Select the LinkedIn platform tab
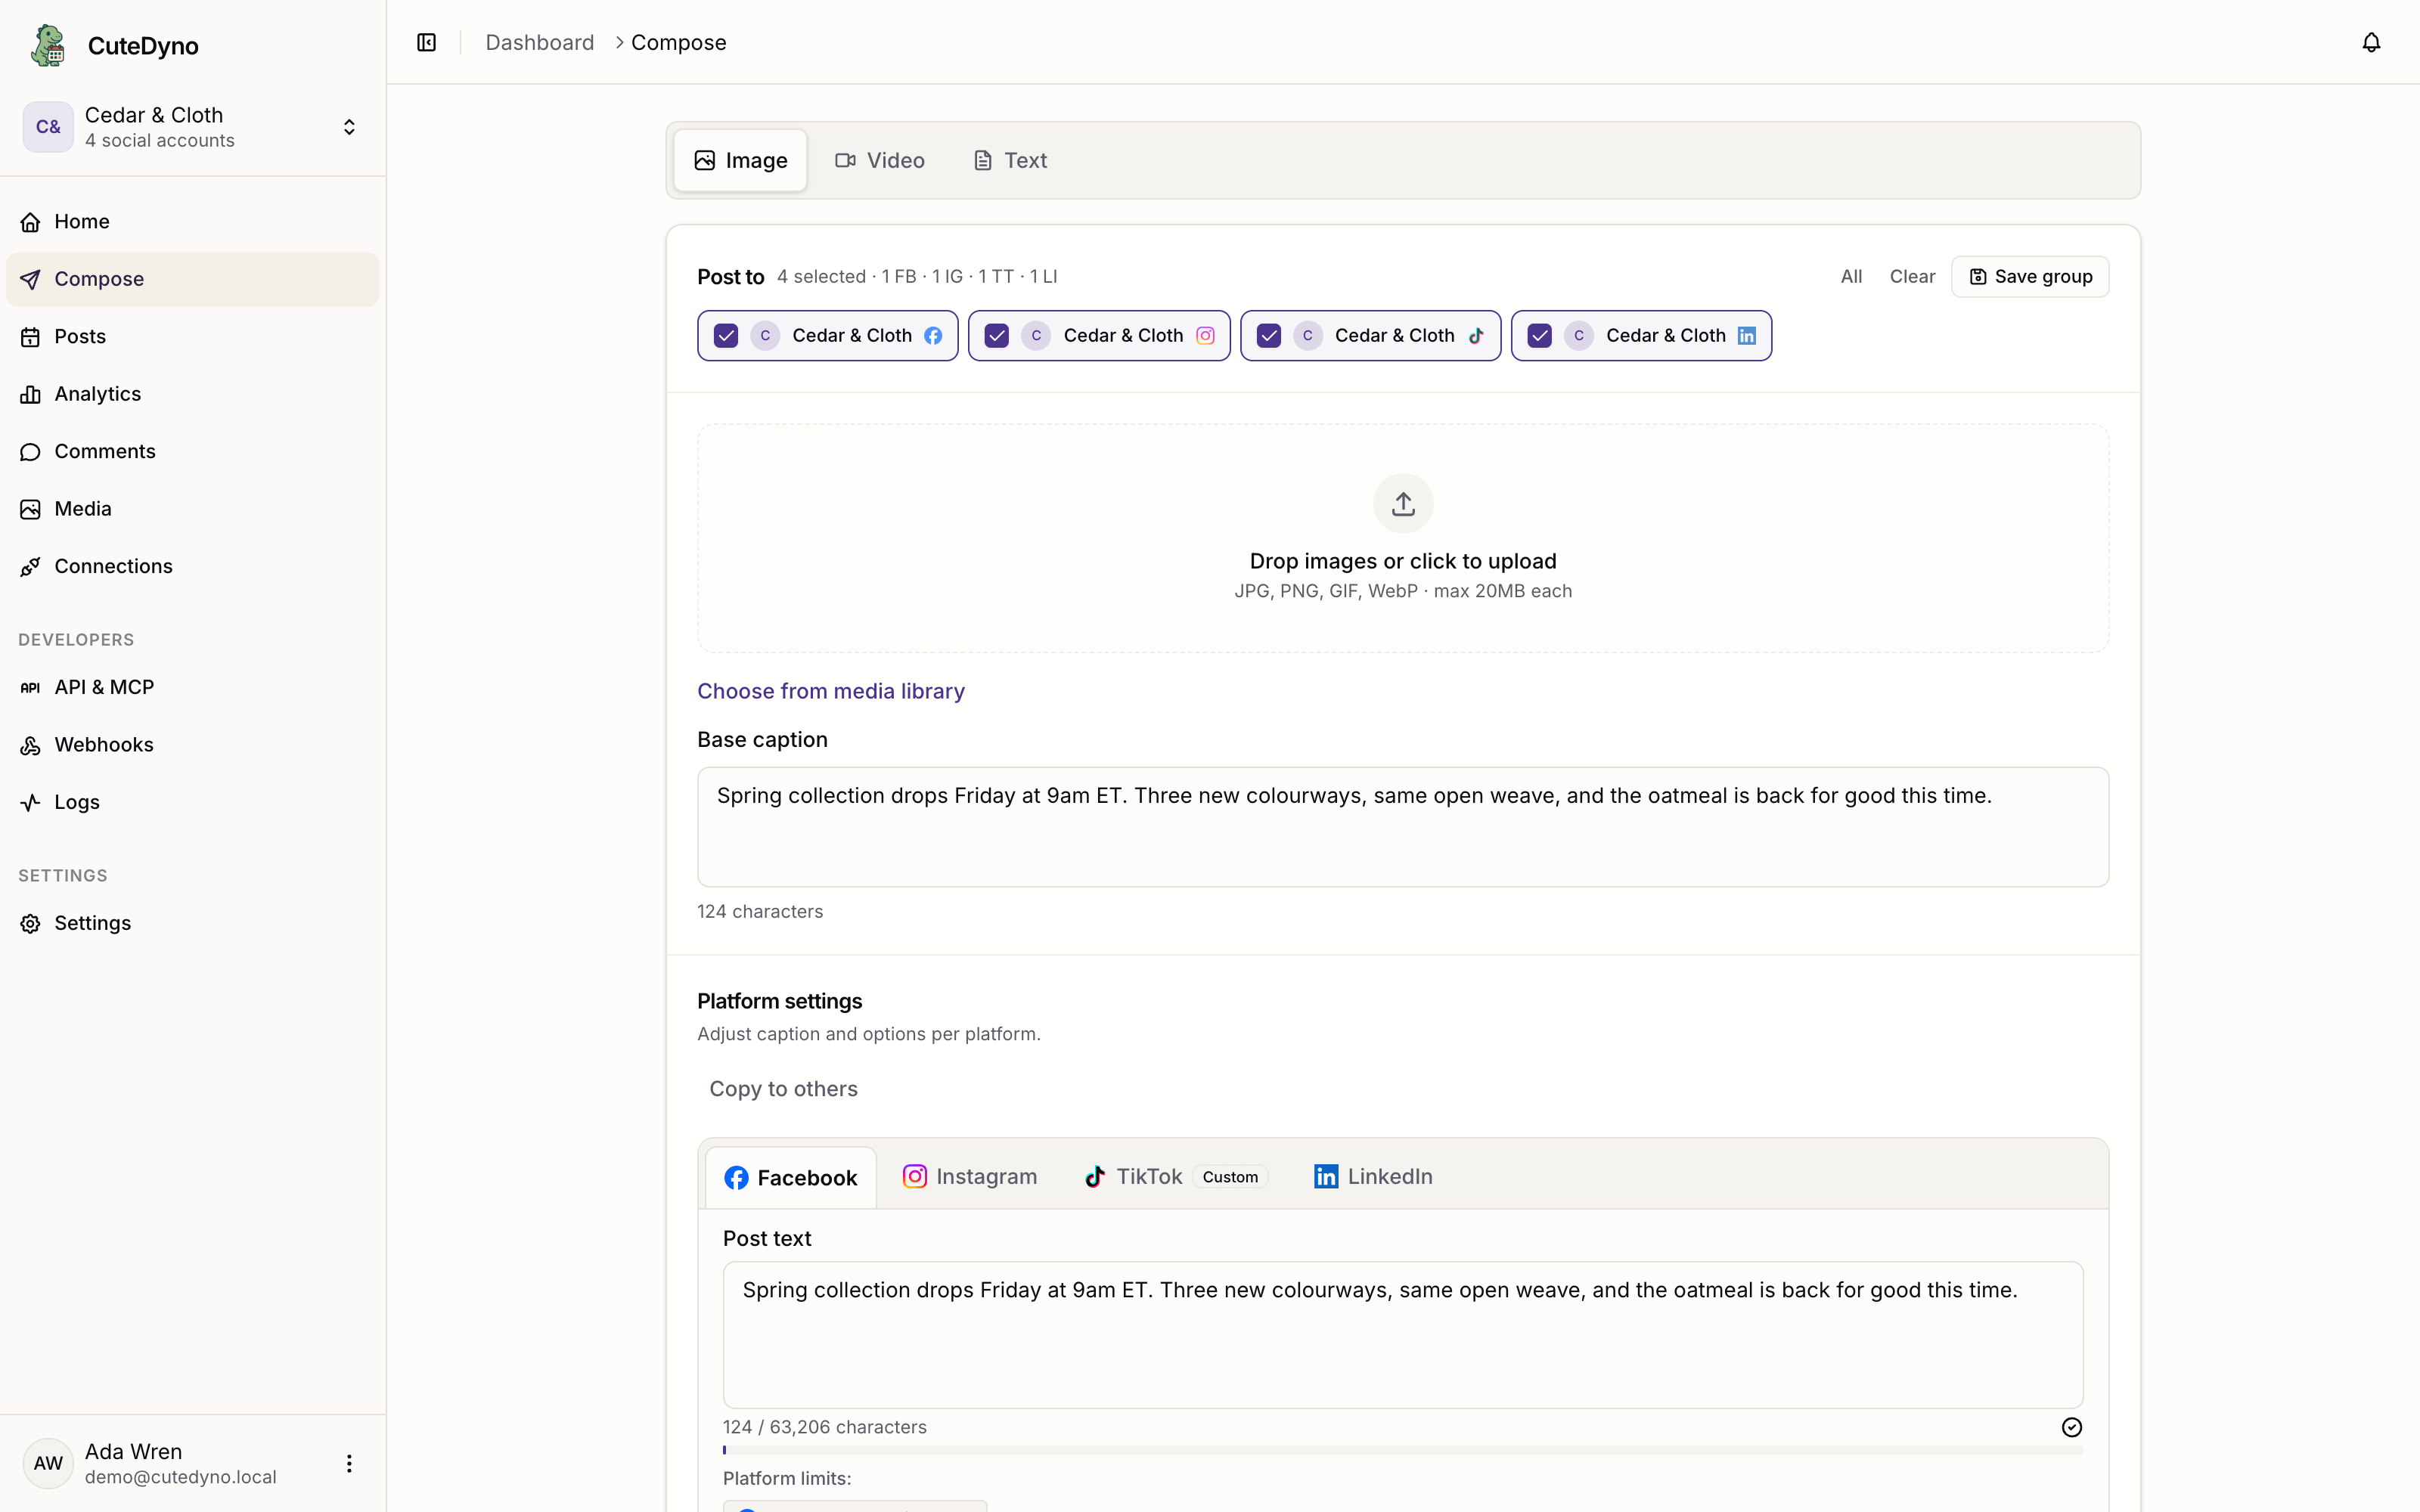The height and width of the screenshot is (1512, 2420). (1373, 1176)
